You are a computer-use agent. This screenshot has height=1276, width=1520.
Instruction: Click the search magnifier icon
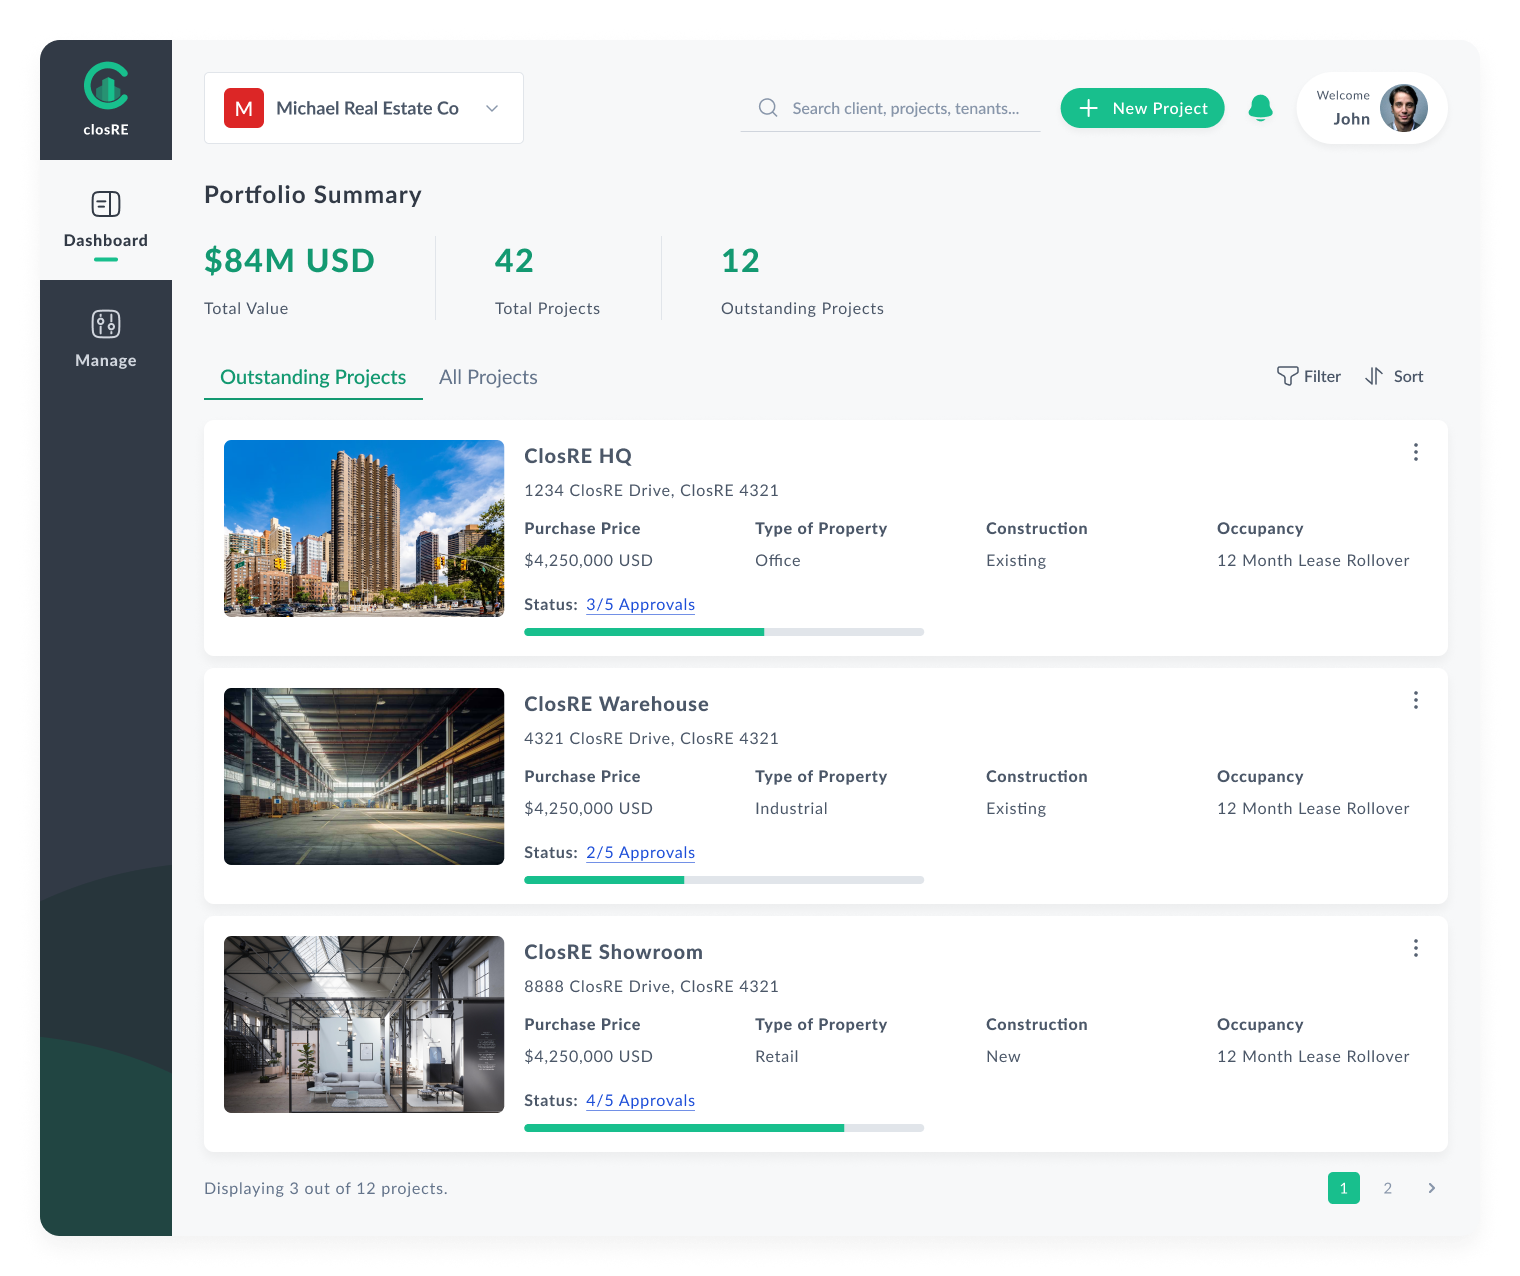click(x=768, y=108)
